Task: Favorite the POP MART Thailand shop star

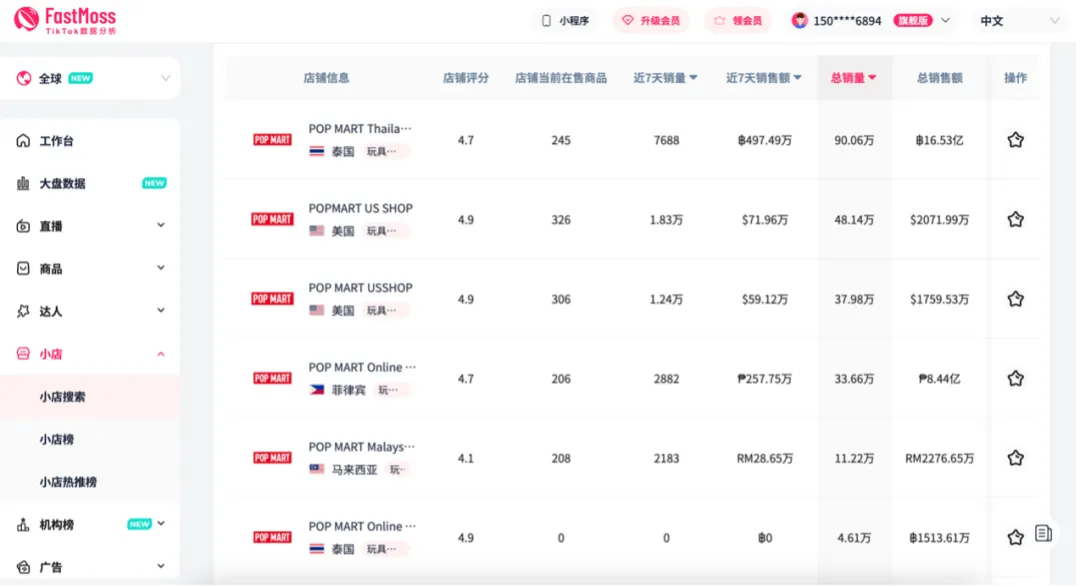Action: [1016, 141]
